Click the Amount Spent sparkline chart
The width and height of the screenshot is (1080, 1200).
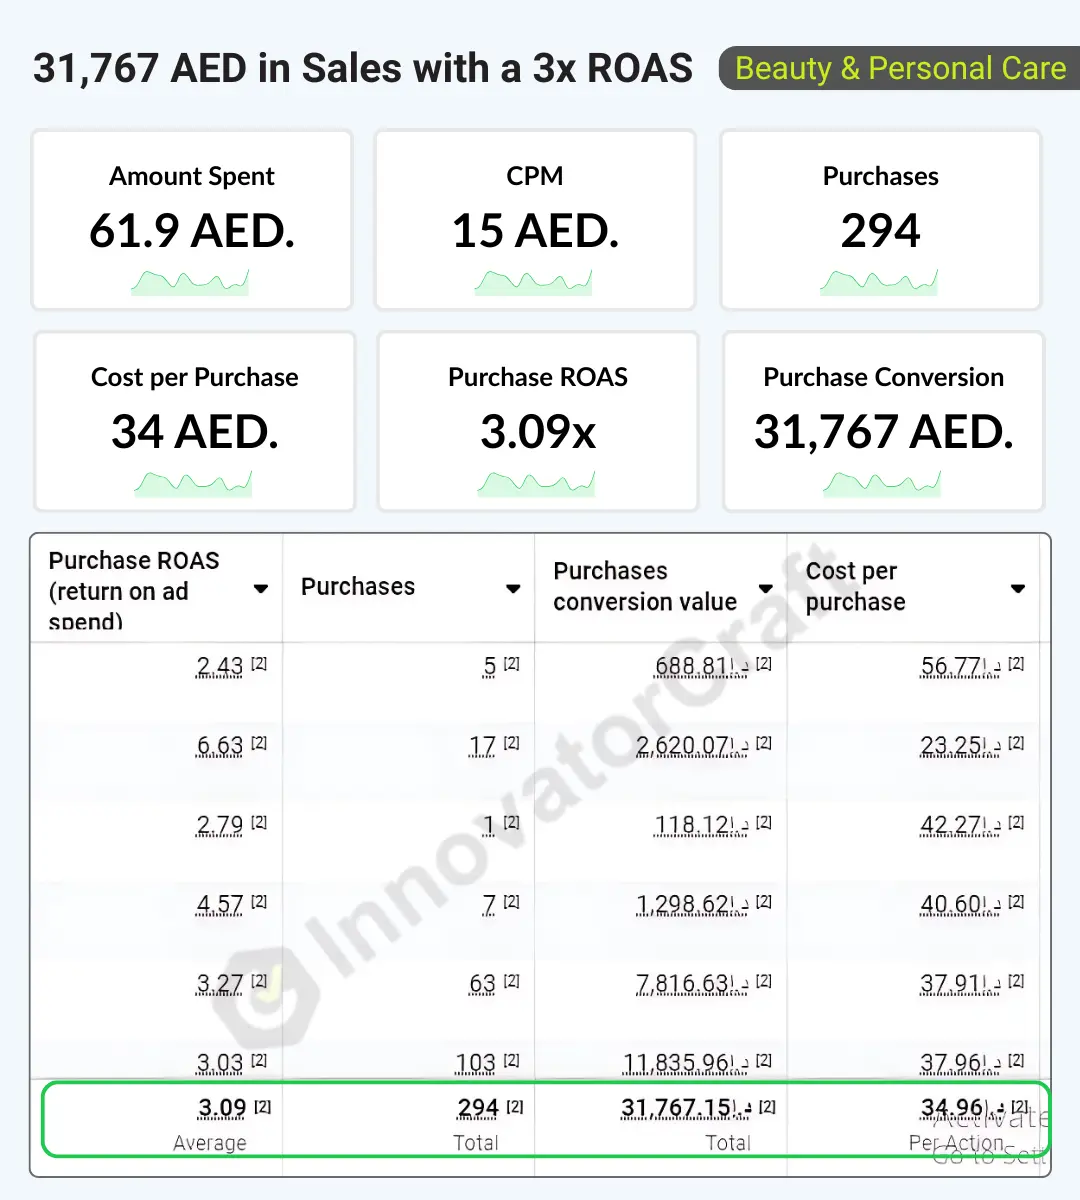pos(190,282)
